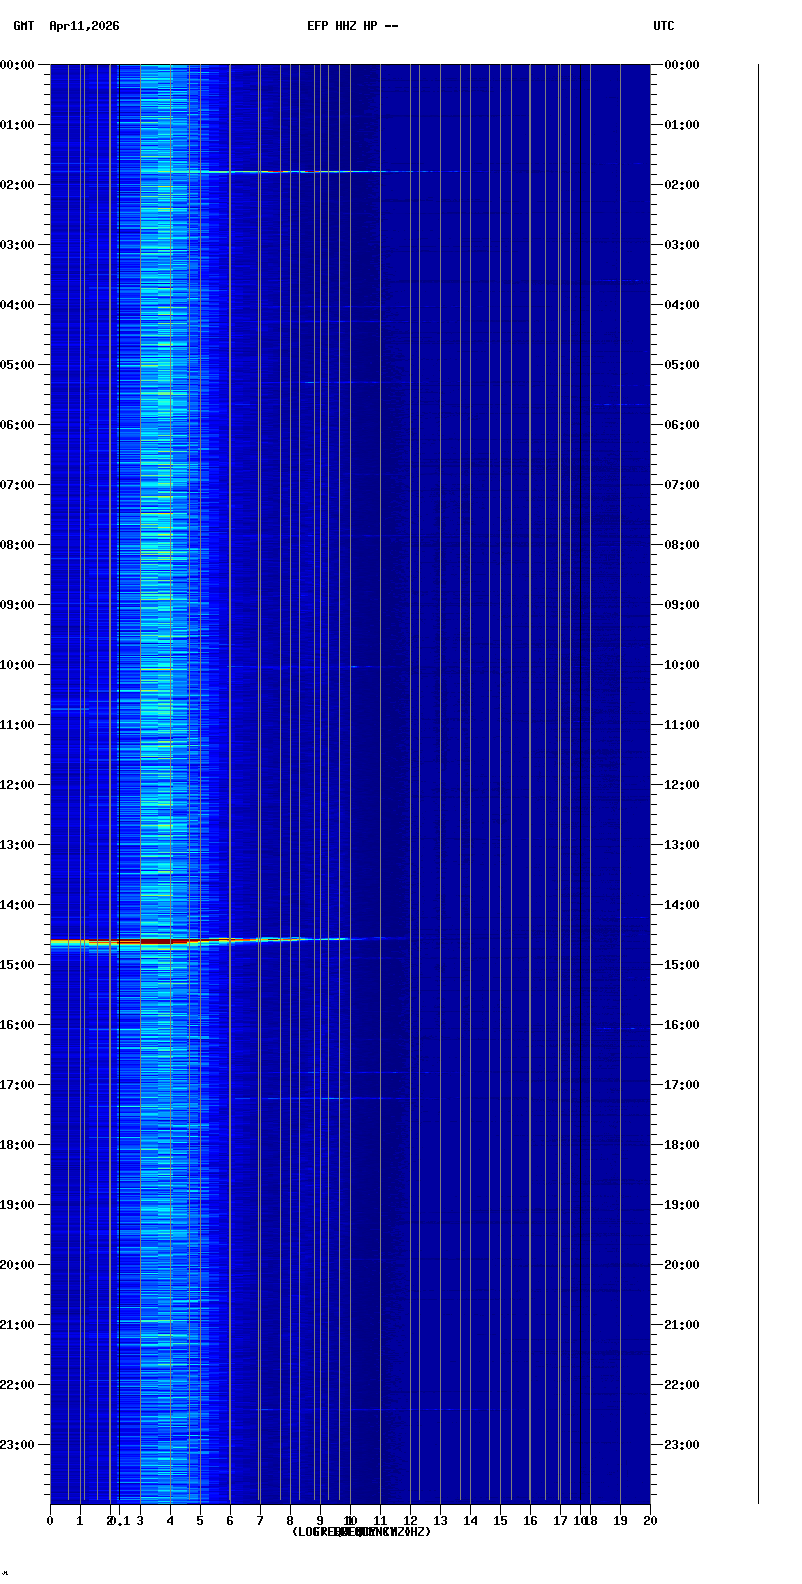This screenshot has height=1584, width=802.
Task: Click the frequency axis caption below the plot
Action: point(361,1532)
